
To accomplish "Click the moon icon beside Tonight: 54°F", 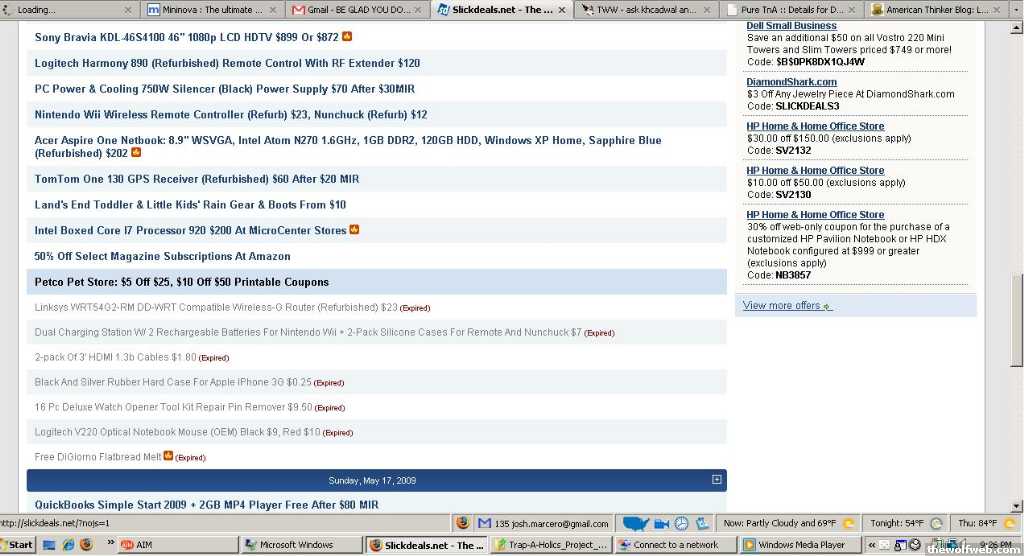I will pos(936,523).
